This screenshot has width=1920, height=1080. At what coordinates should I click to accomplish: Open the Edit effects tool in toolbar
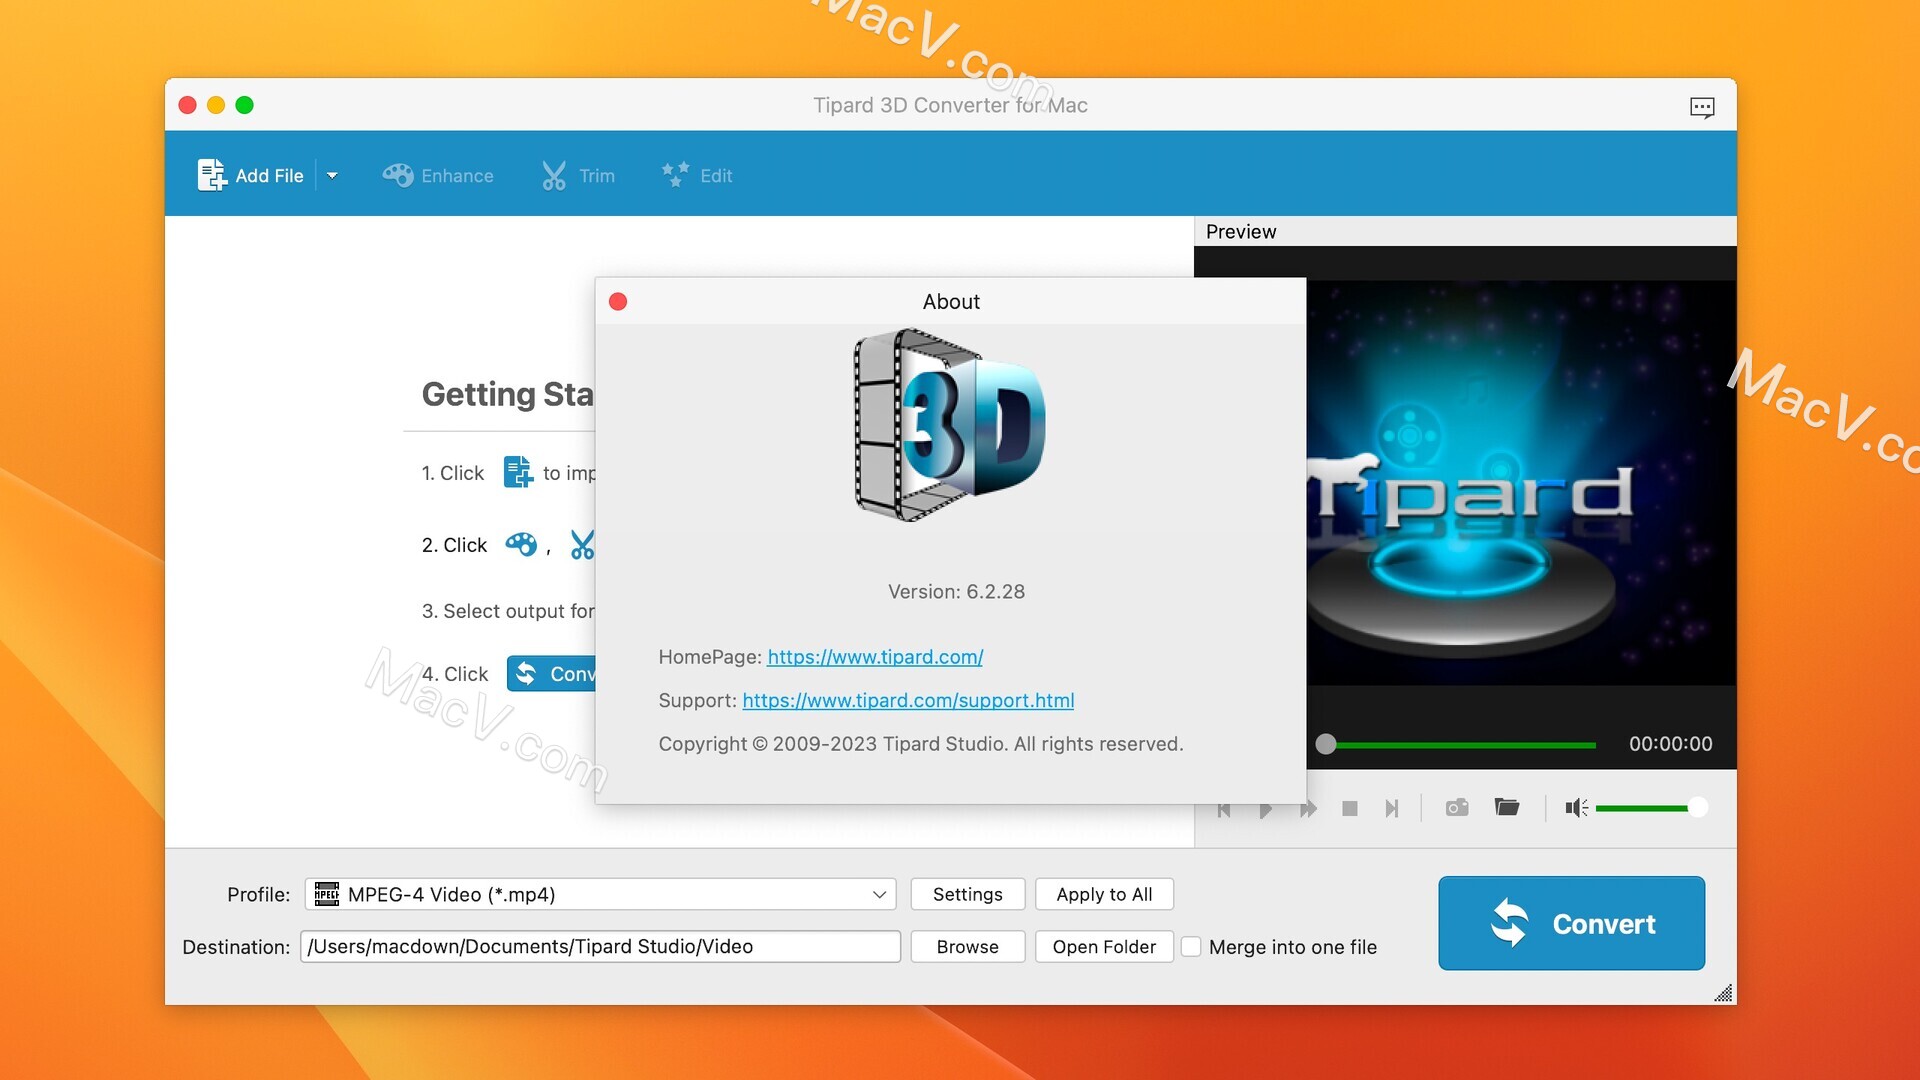(697, 175)
